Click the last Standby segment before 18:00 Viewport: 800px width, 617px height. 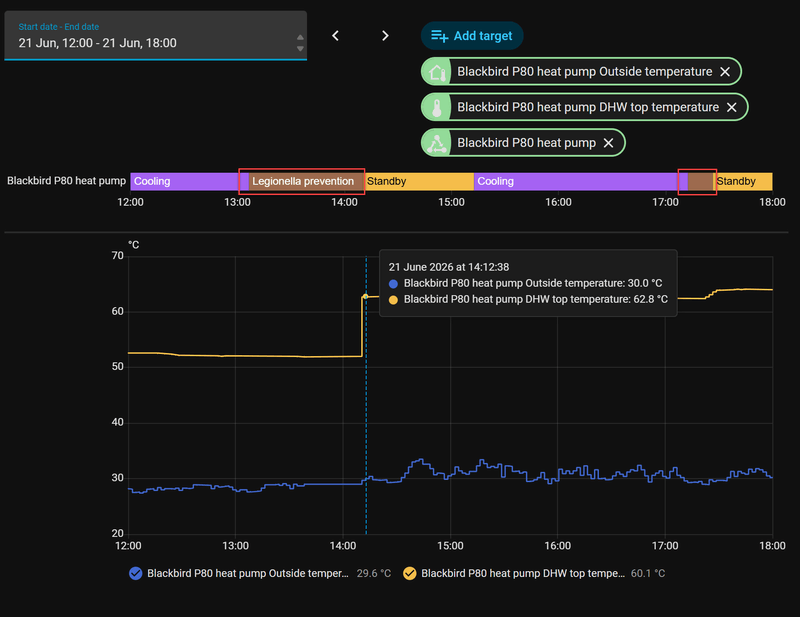[x=743, y=182]
